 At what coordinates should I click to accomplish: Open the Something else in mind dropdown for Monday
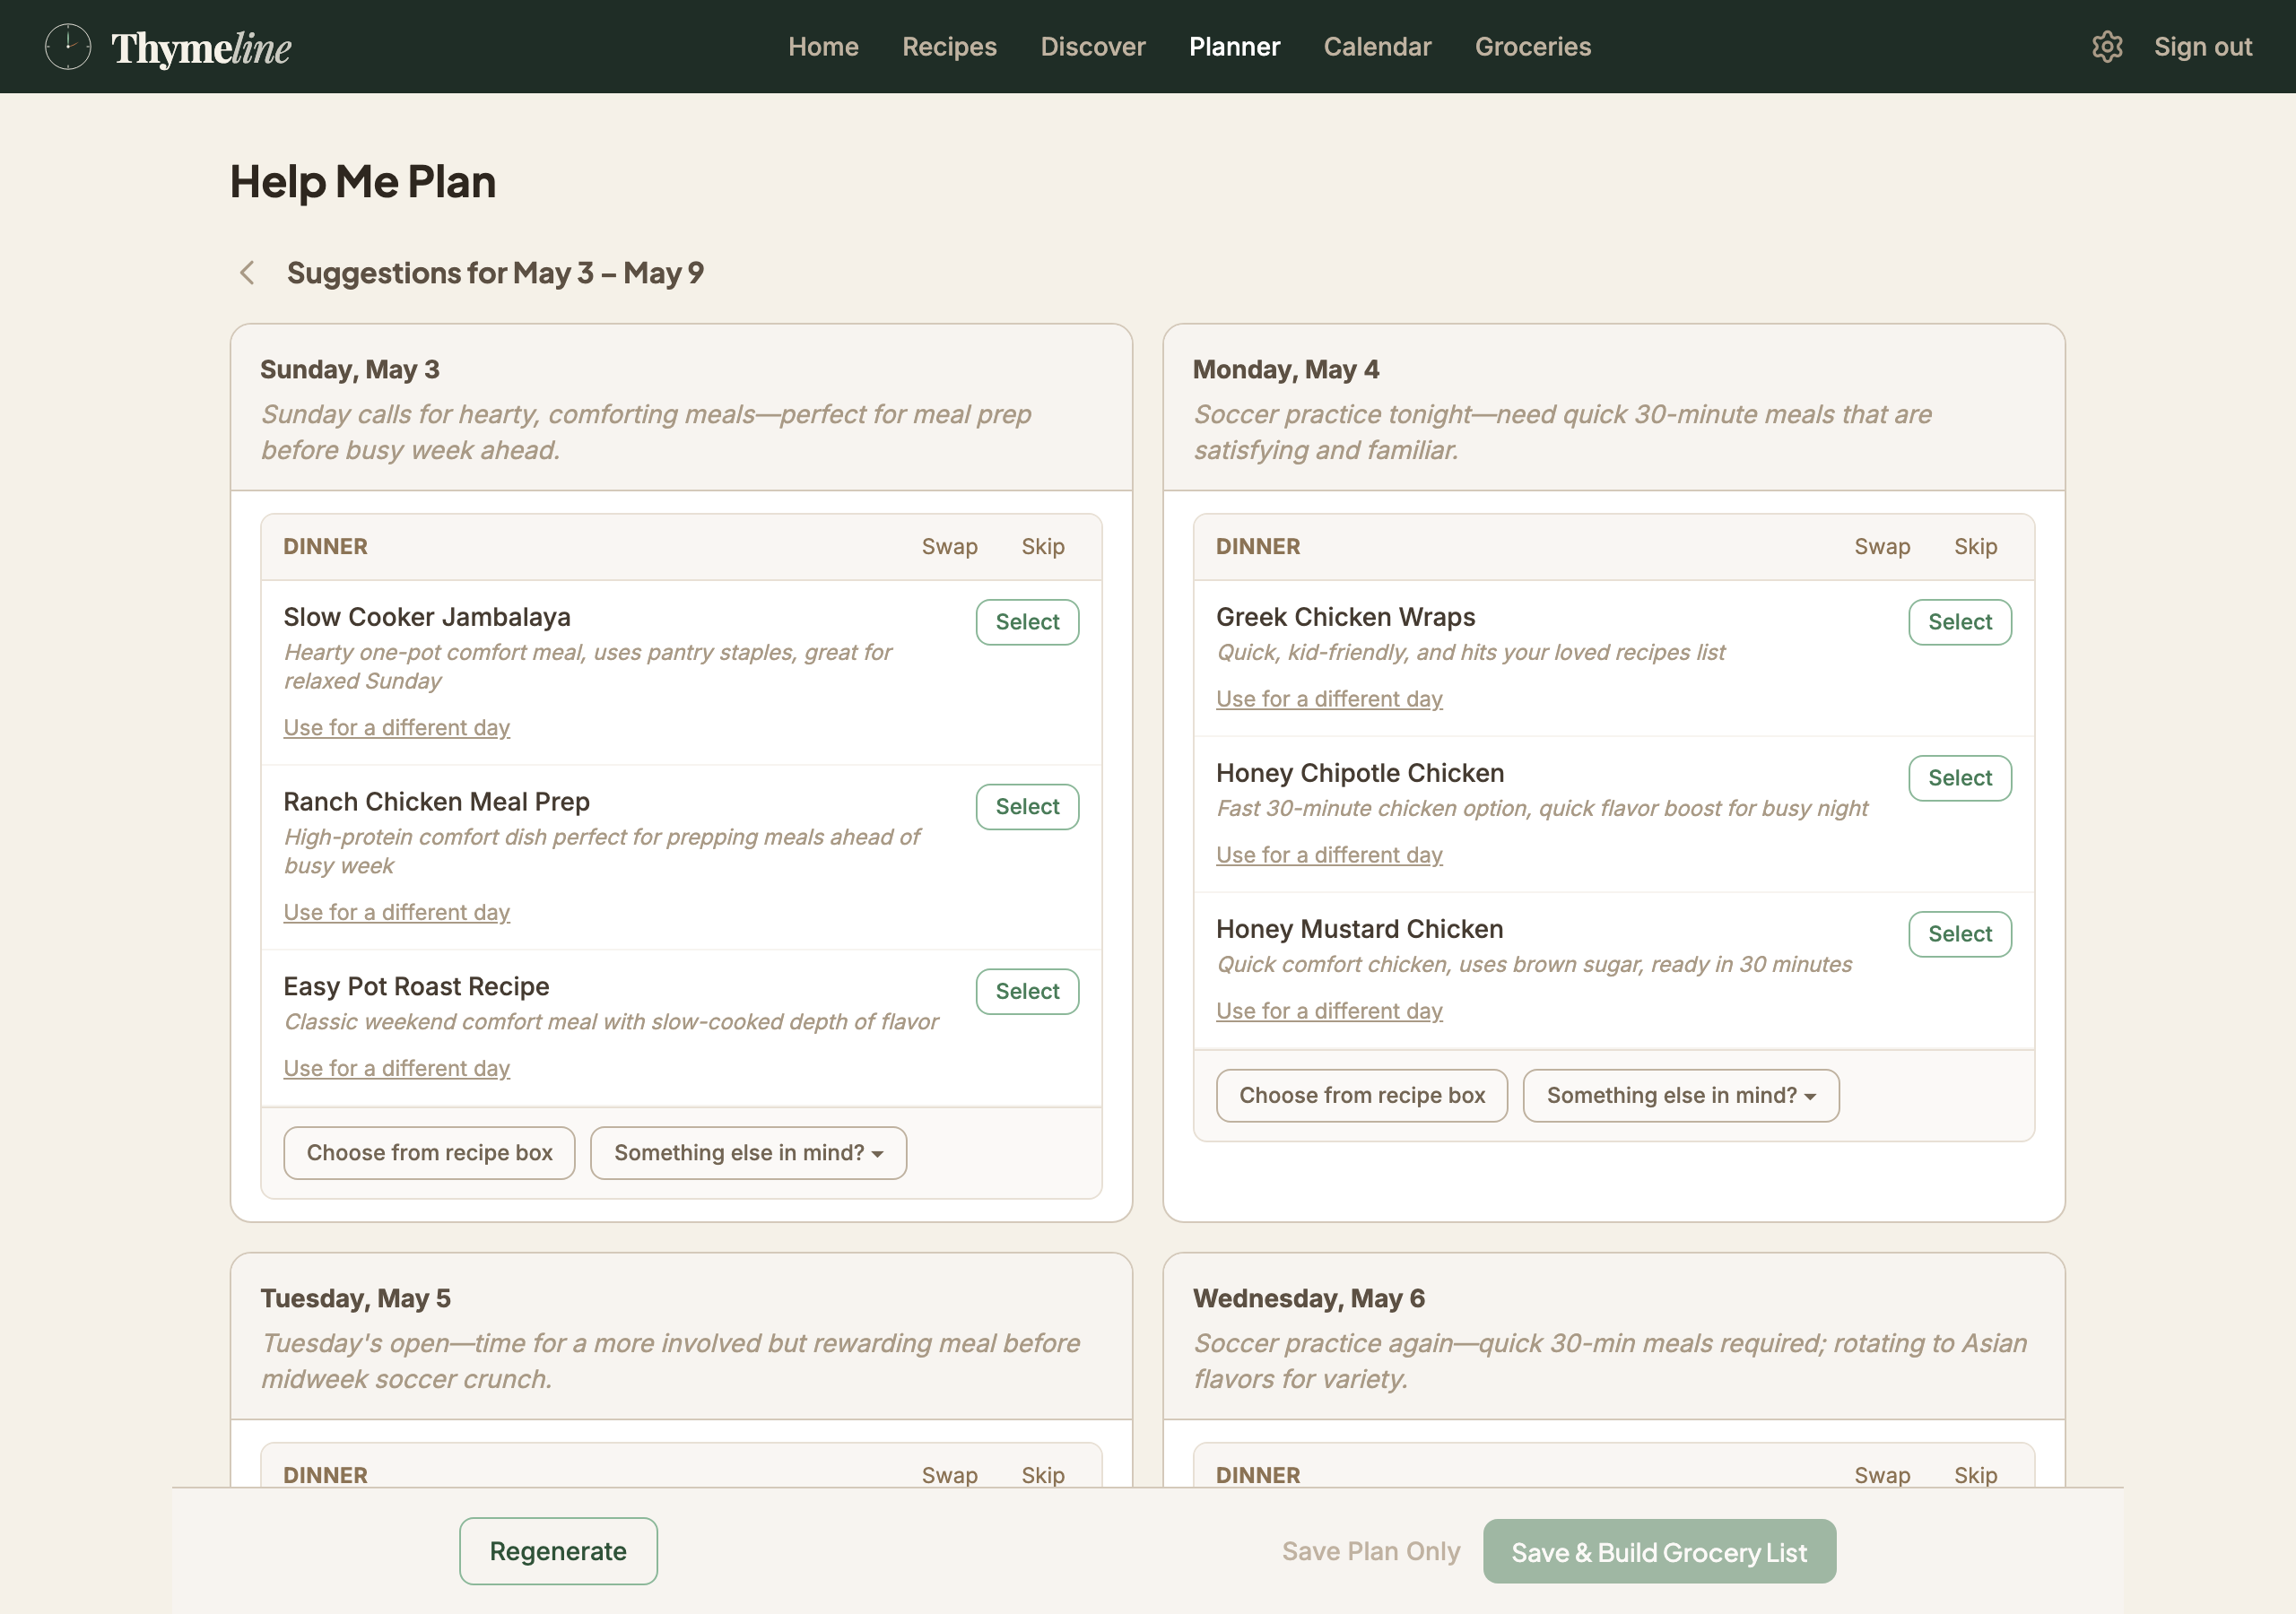tap(1679, 1095)
